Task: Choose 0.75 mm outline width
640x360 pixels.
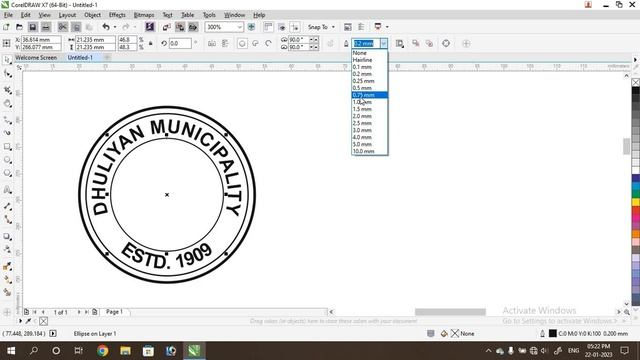Action: 369,95
